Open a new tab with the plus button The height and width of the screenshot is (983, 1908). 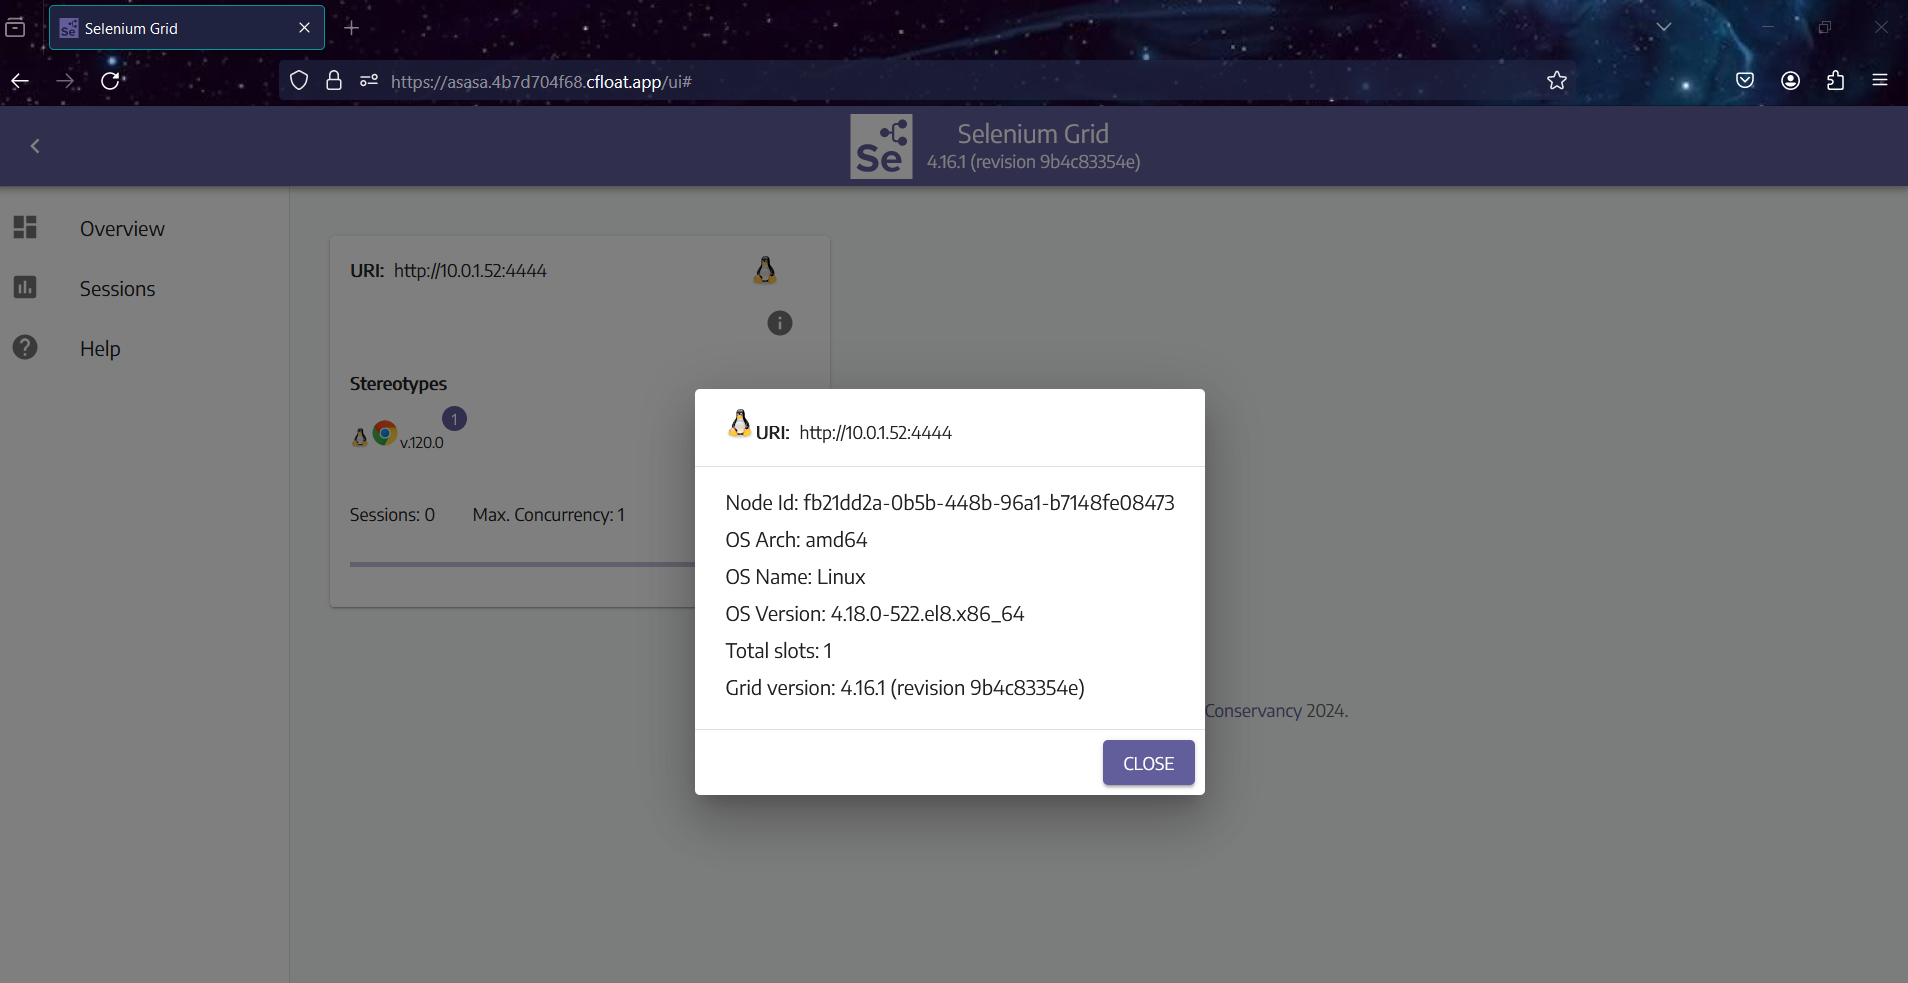[x=351, y=28]
